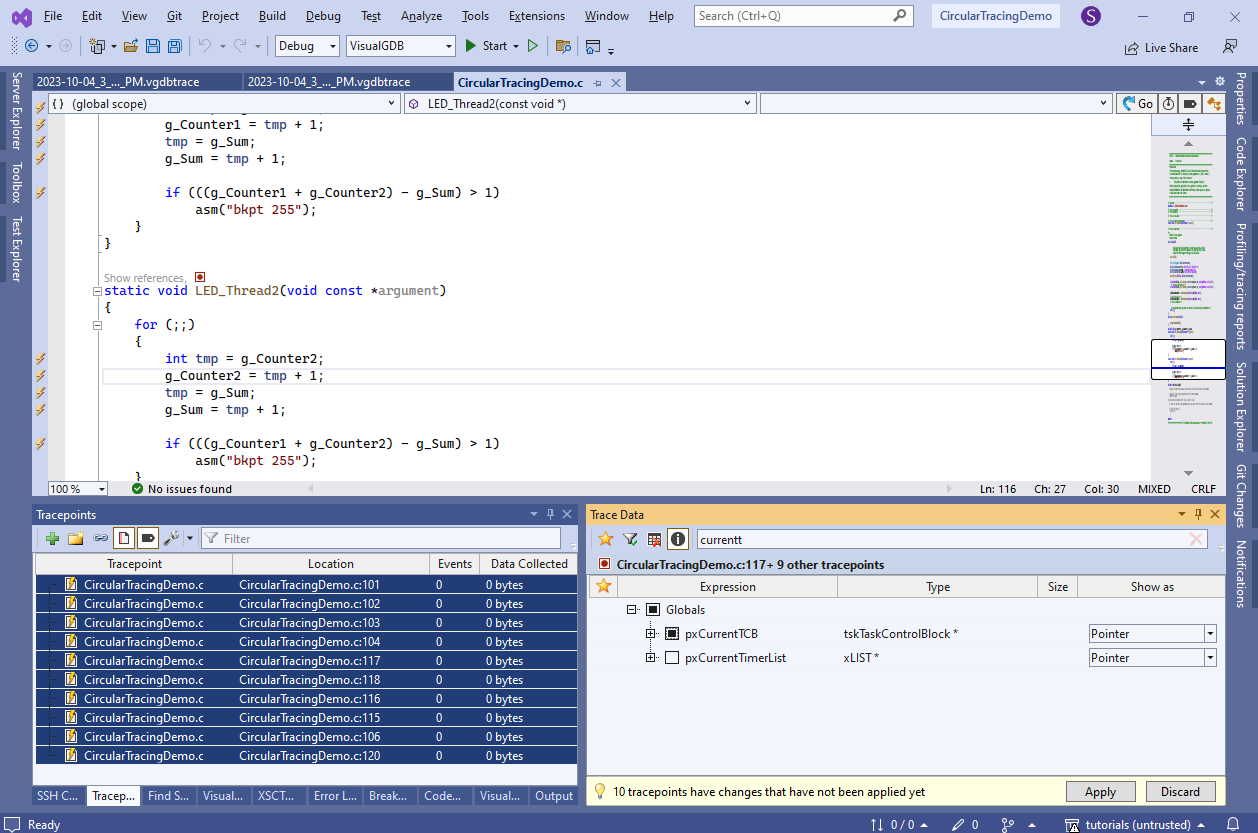Viewport: 1258px width, 833px height.
Task: Open the wrench settings in the Tracepoints toolbar
Action: 171,538
